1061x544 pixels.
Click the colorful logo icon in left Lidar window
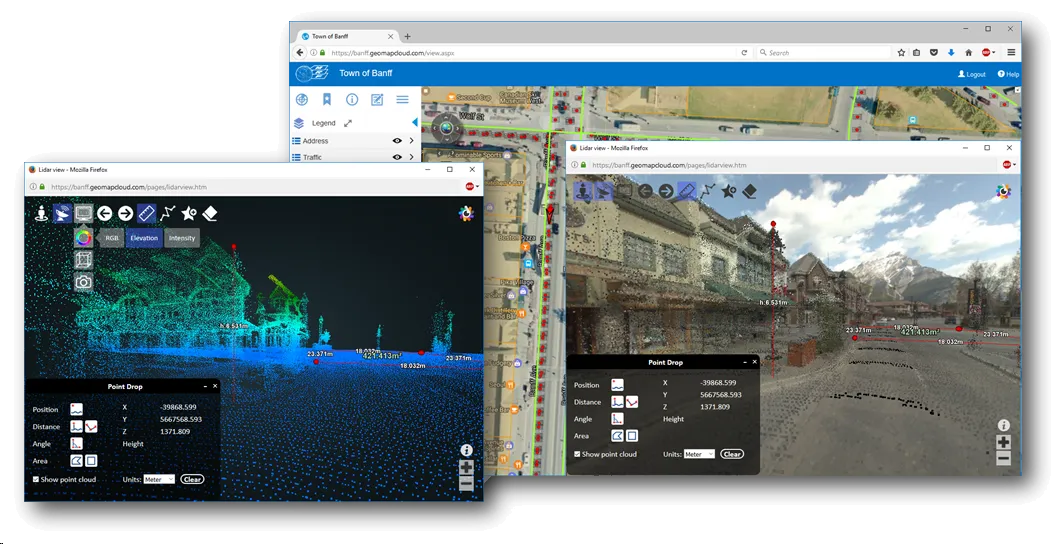point(466,214)
